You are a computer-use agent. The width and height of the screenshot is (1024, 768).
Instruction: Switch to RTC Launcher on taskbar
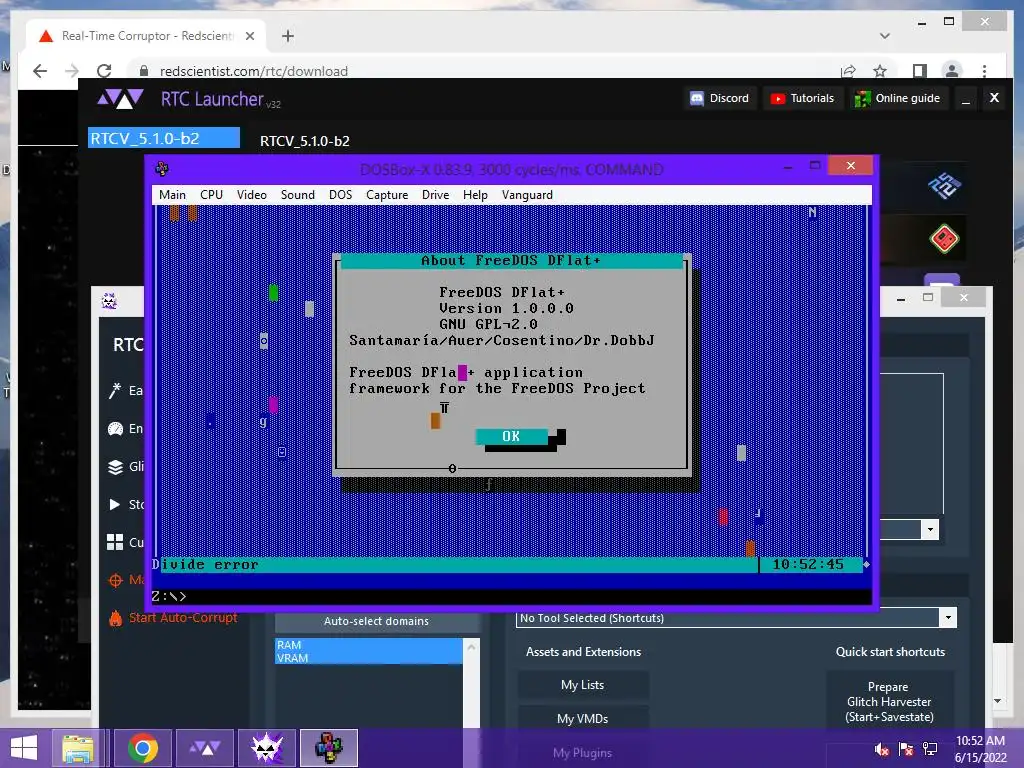tap(205, 748)
